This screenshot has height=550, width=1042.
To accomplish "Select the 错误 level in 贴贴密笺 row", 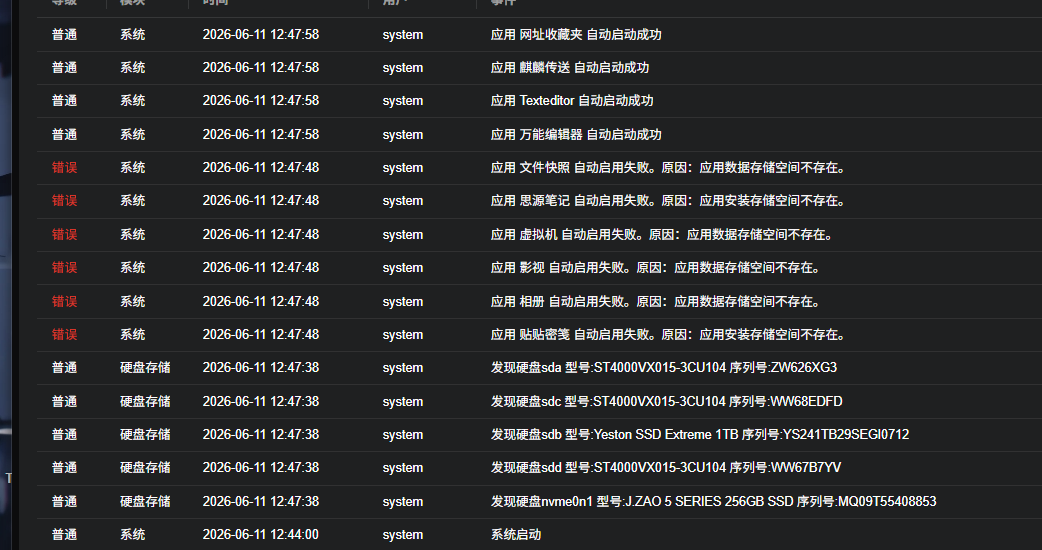I will 64,335.
